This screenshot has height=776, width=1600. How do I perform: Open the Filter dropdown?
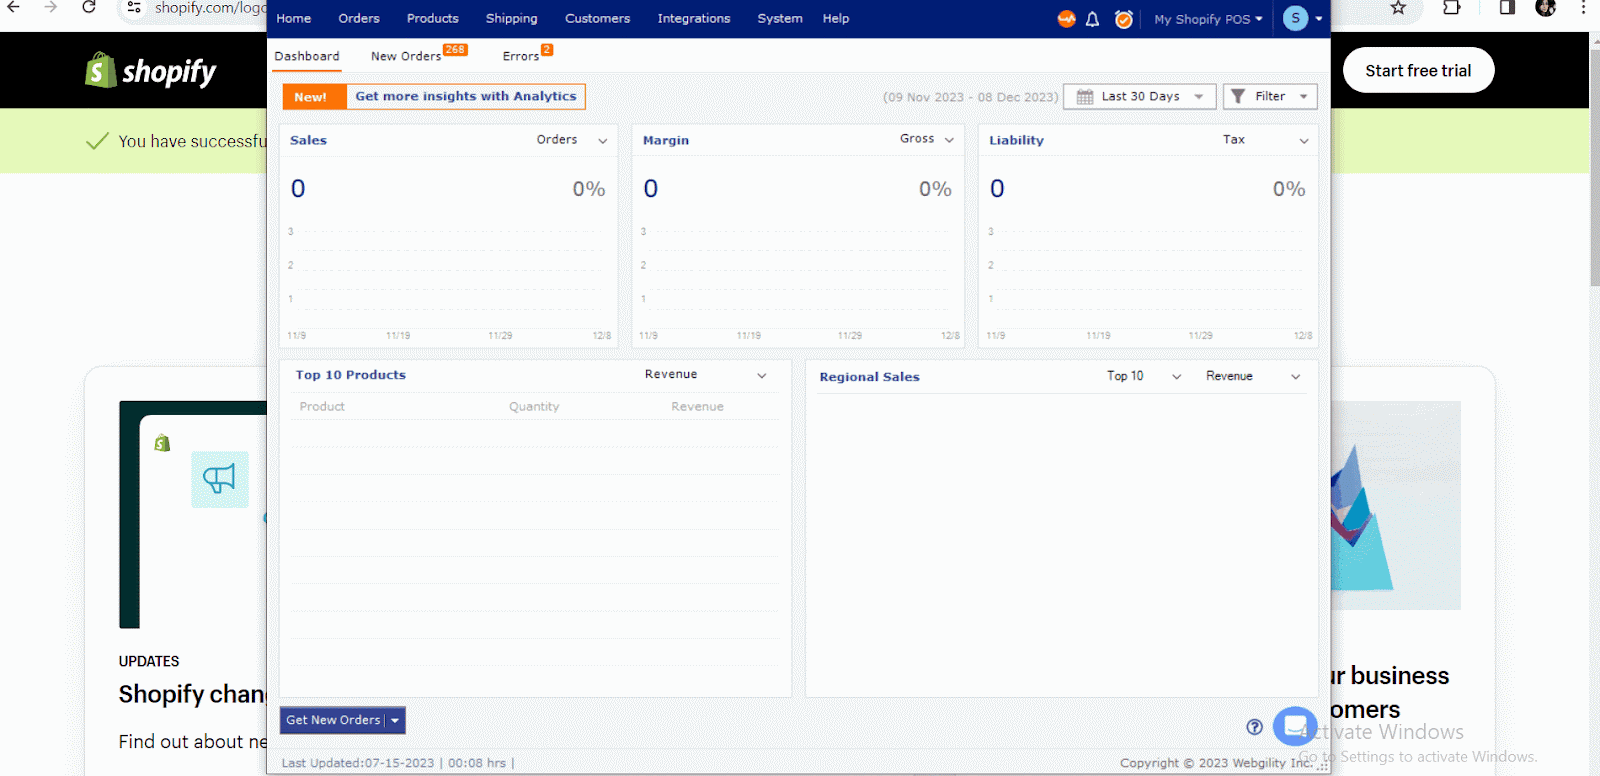1270,96
